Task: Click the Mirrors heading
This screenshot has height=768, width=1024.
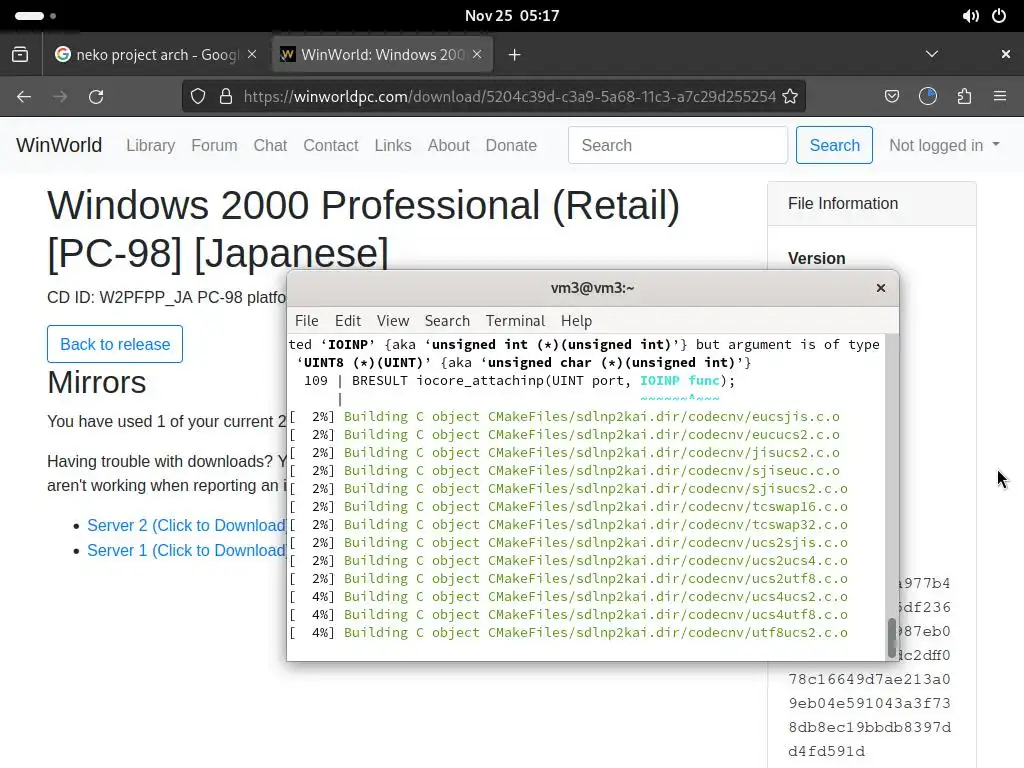Action: point(97,382)
